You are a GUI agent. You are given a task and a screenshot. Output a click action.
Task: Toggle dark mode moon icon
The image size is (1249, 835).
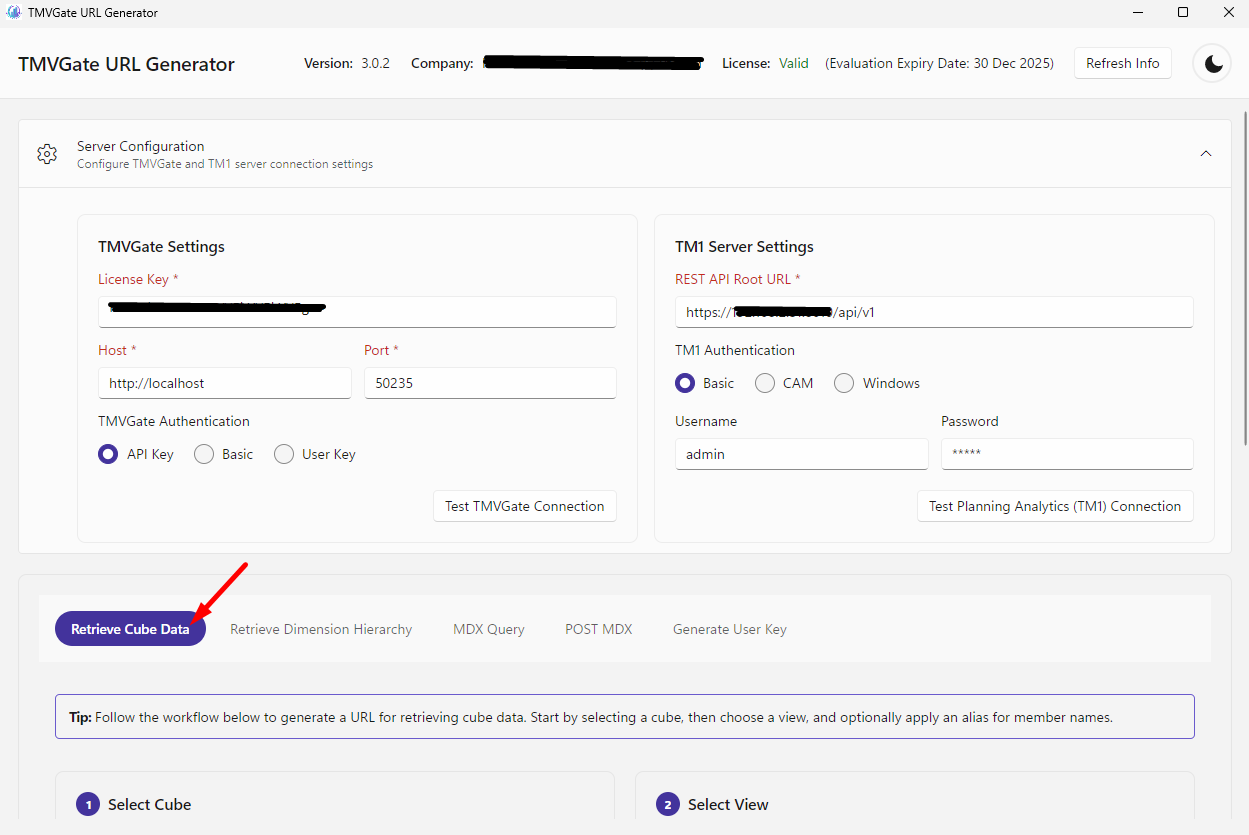tap(1212, 64)
